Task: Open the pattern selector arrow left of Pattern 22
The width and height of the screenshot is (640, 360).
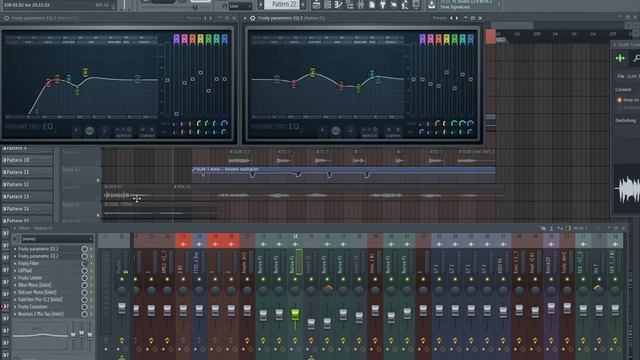Action: pos(261,5)
